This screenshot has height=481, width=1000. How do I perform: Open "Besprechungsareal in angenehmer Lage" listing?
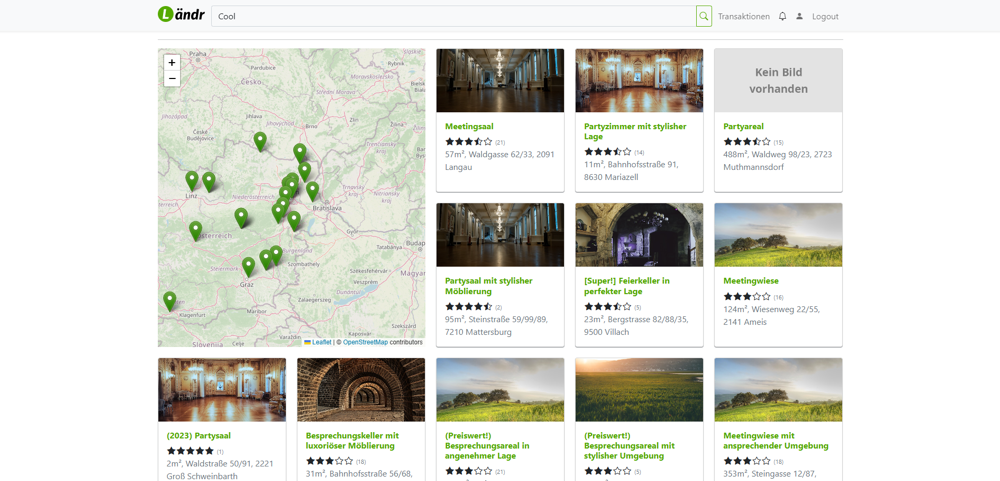coord(487,446)
